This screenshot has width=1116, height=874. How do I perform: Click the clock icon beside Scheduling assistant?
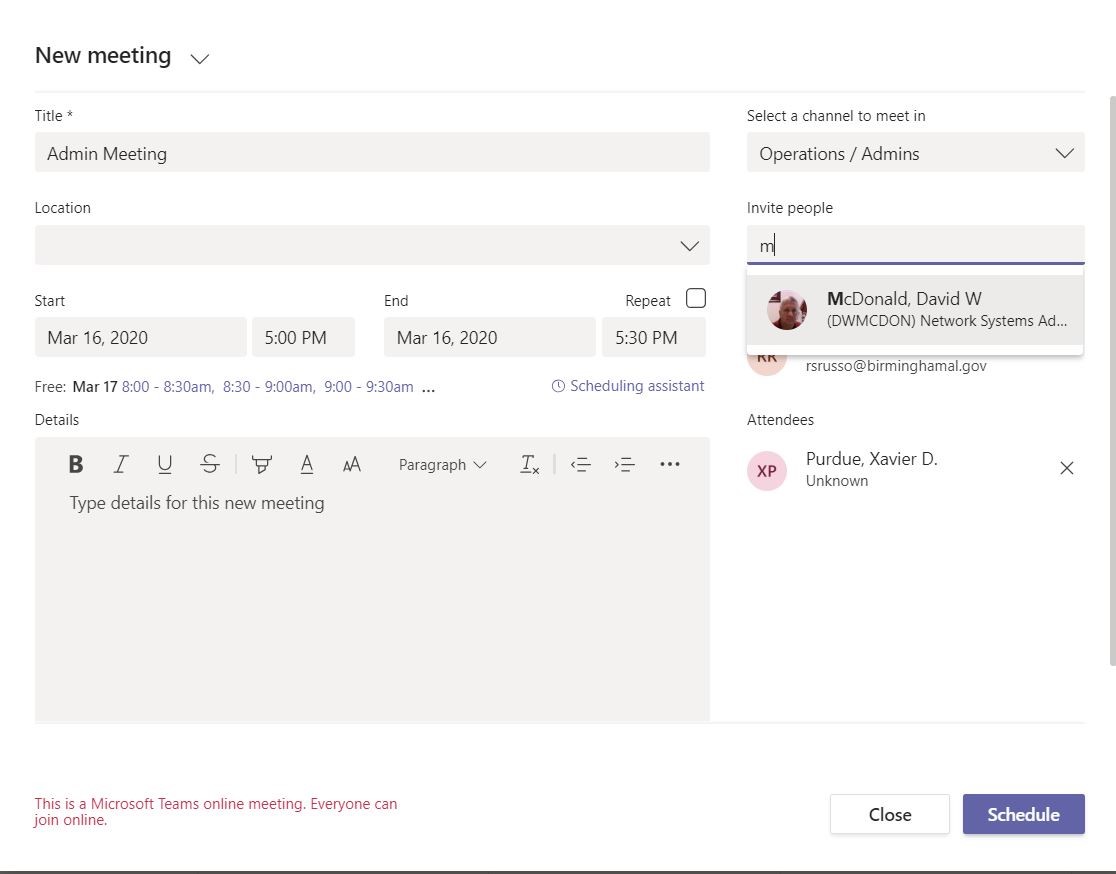tap(558, 386)
